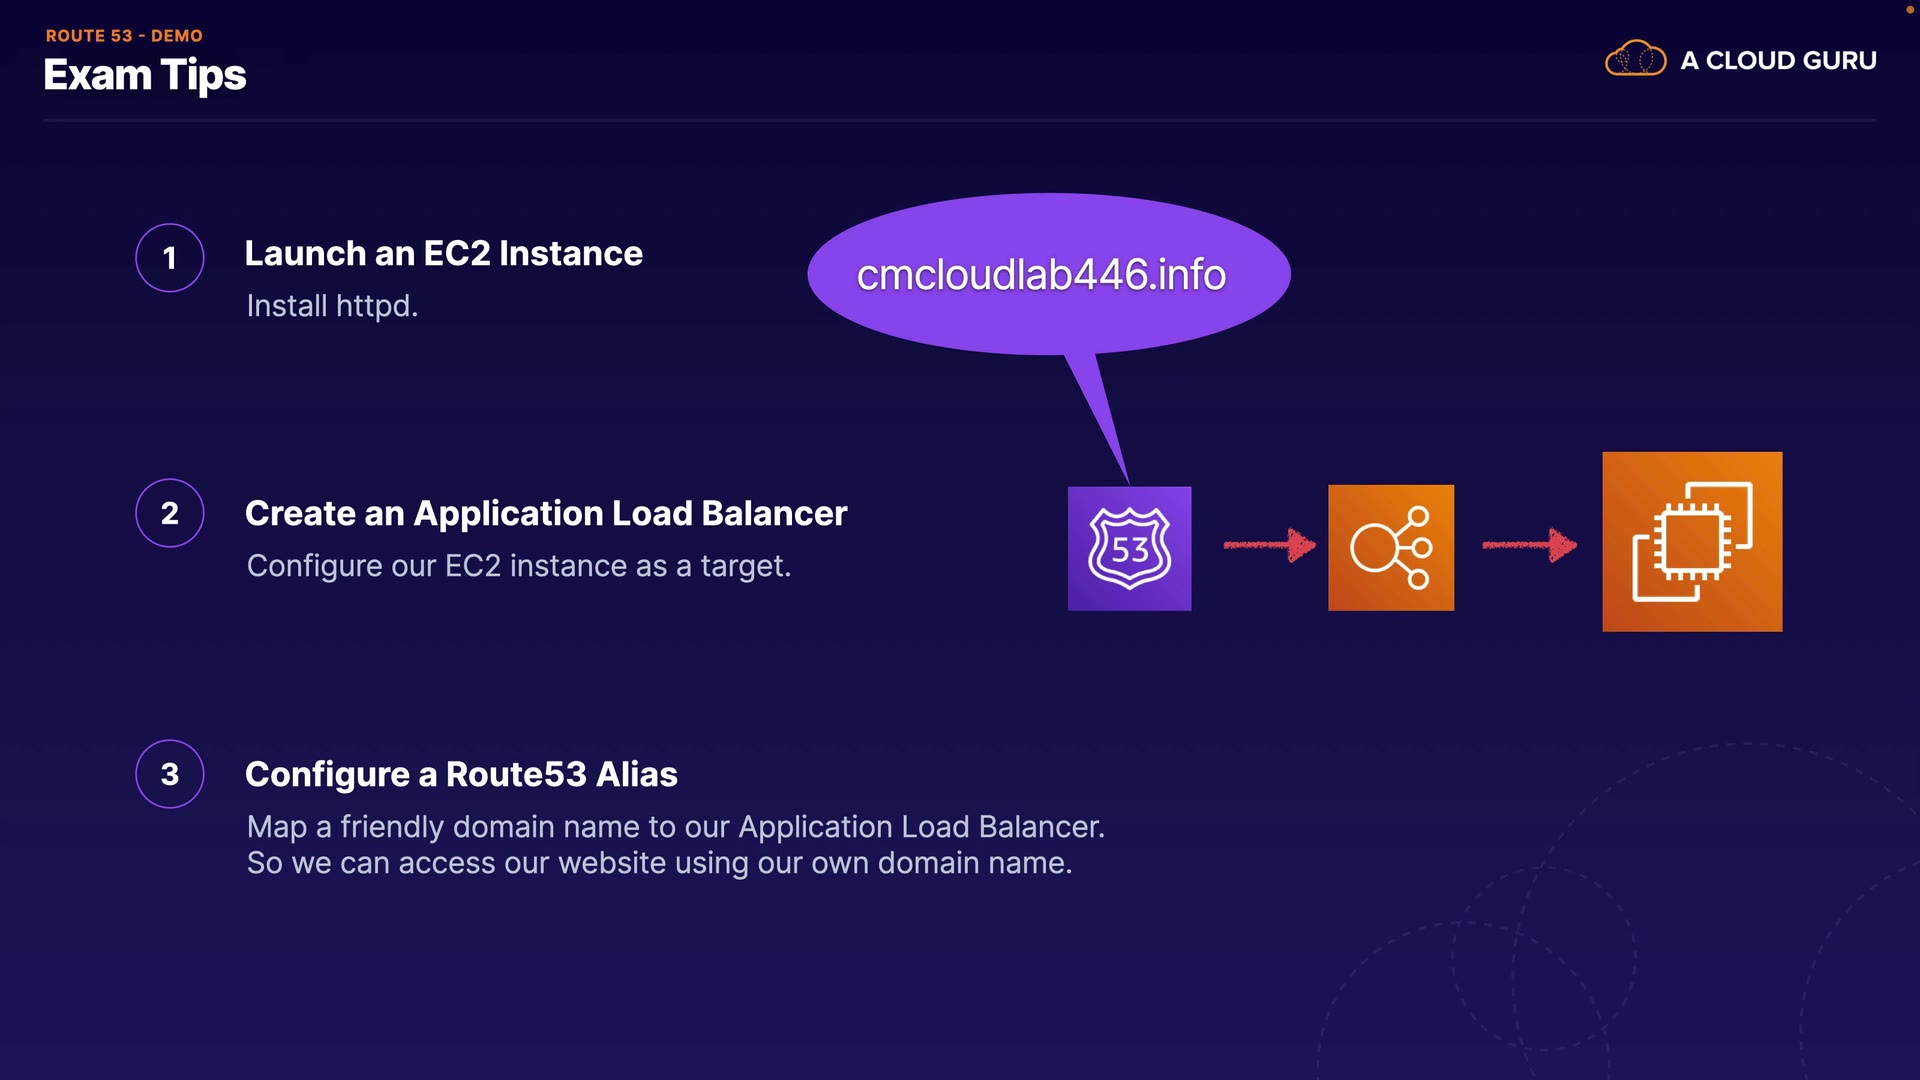Click the cmcloudlab446.info speech bubble
Screen dimensions: 1920x1080
[x=1042, y=275]
